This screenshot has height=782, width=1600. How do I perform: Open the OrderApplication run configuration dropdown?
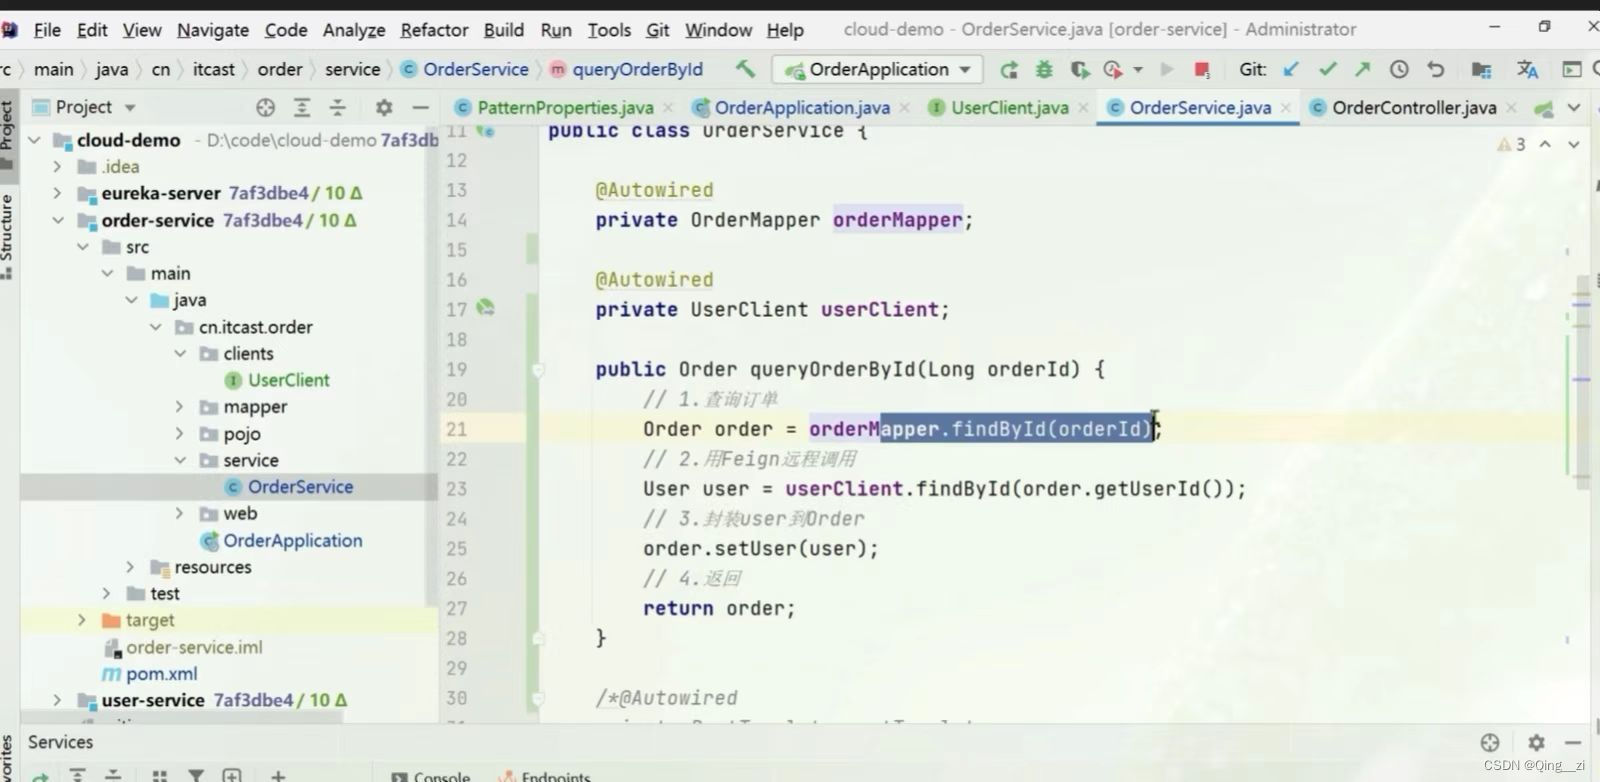coord(877,69)
